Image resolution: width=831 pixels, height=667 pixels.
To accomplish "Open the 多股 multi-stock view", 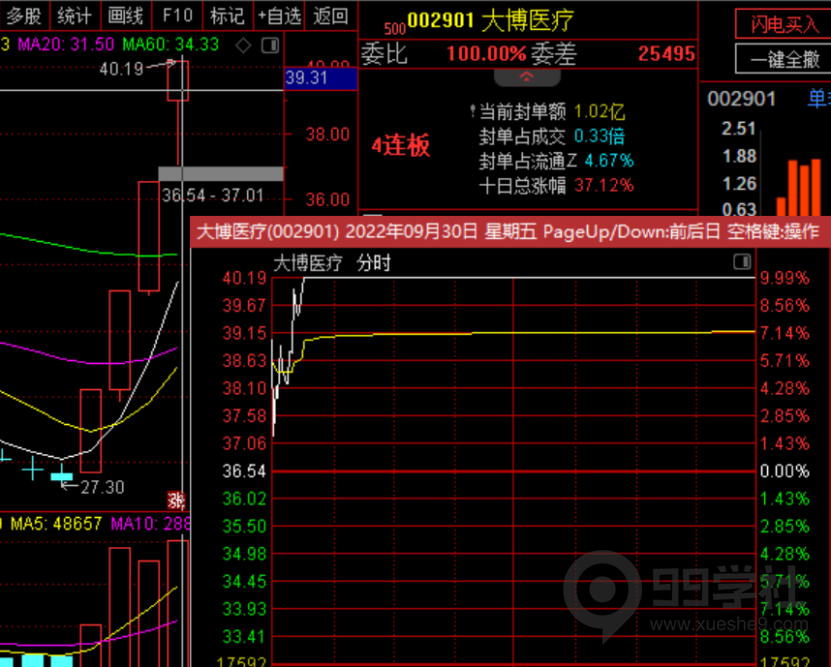I will [x=25, y=15].
